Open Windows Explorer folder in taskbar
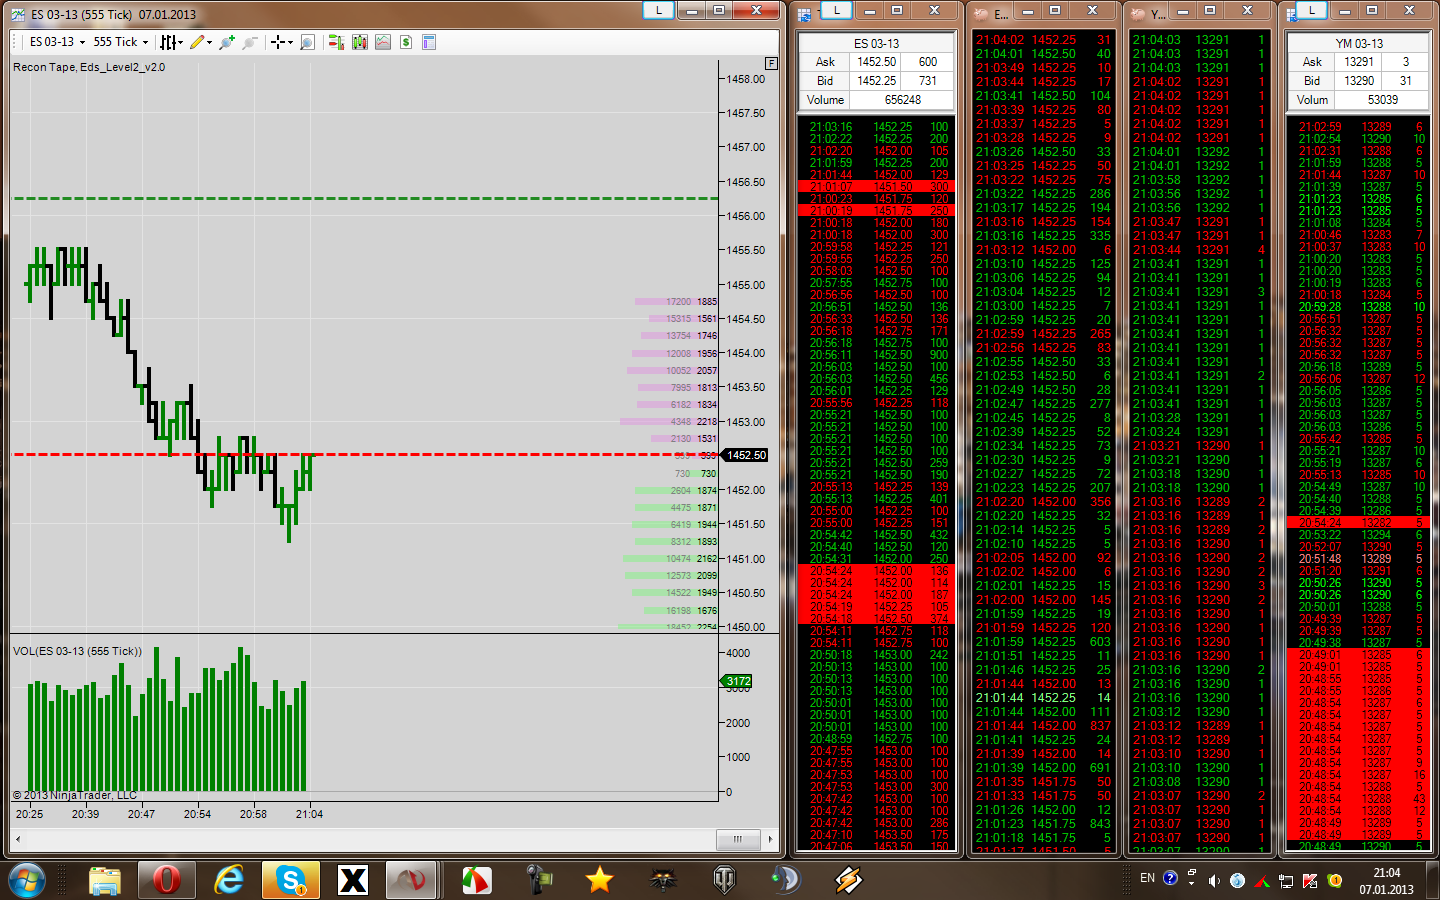 tap(104, 880)
